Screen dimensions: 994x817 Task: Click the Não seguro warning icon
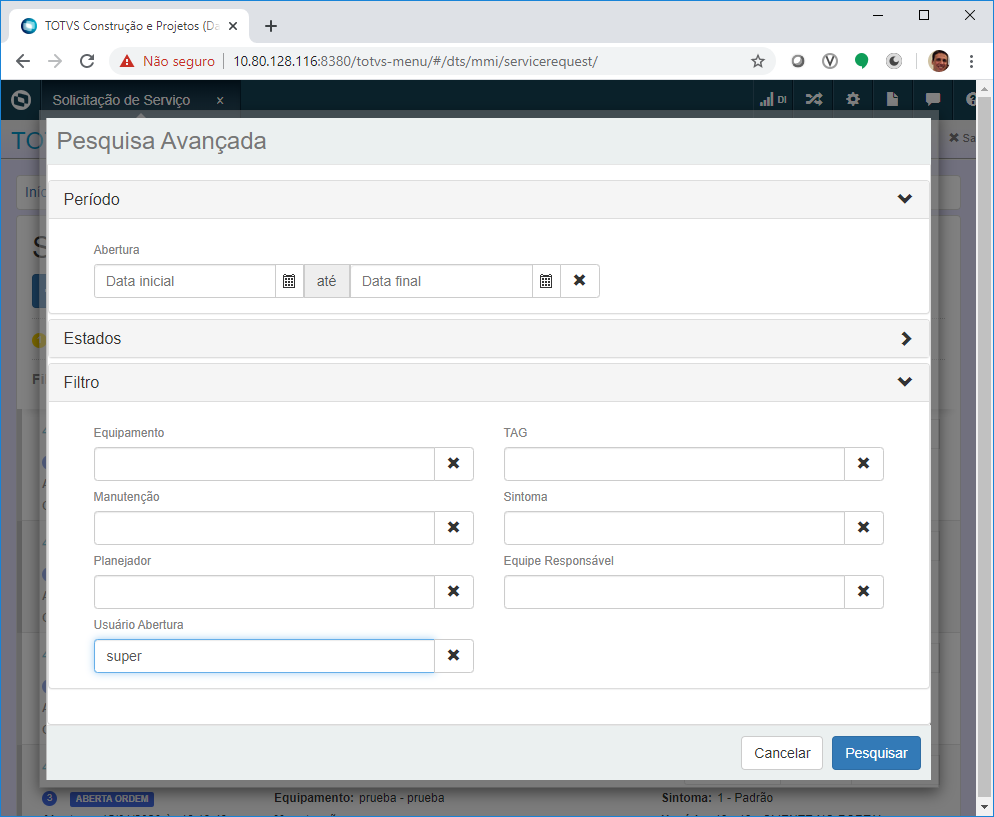(127, 61)
